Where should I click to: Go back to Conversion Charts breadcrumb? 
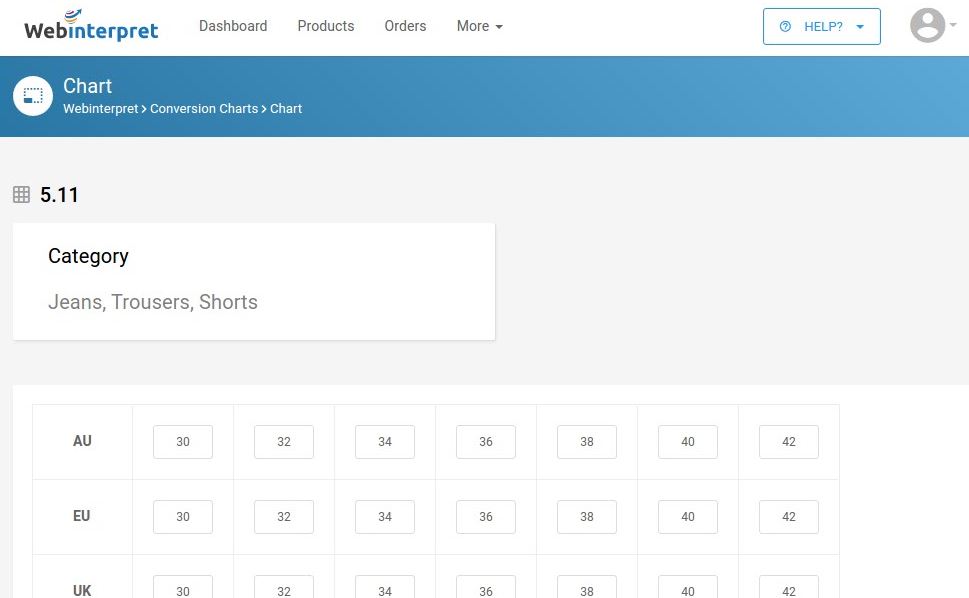tap(204, 109)
